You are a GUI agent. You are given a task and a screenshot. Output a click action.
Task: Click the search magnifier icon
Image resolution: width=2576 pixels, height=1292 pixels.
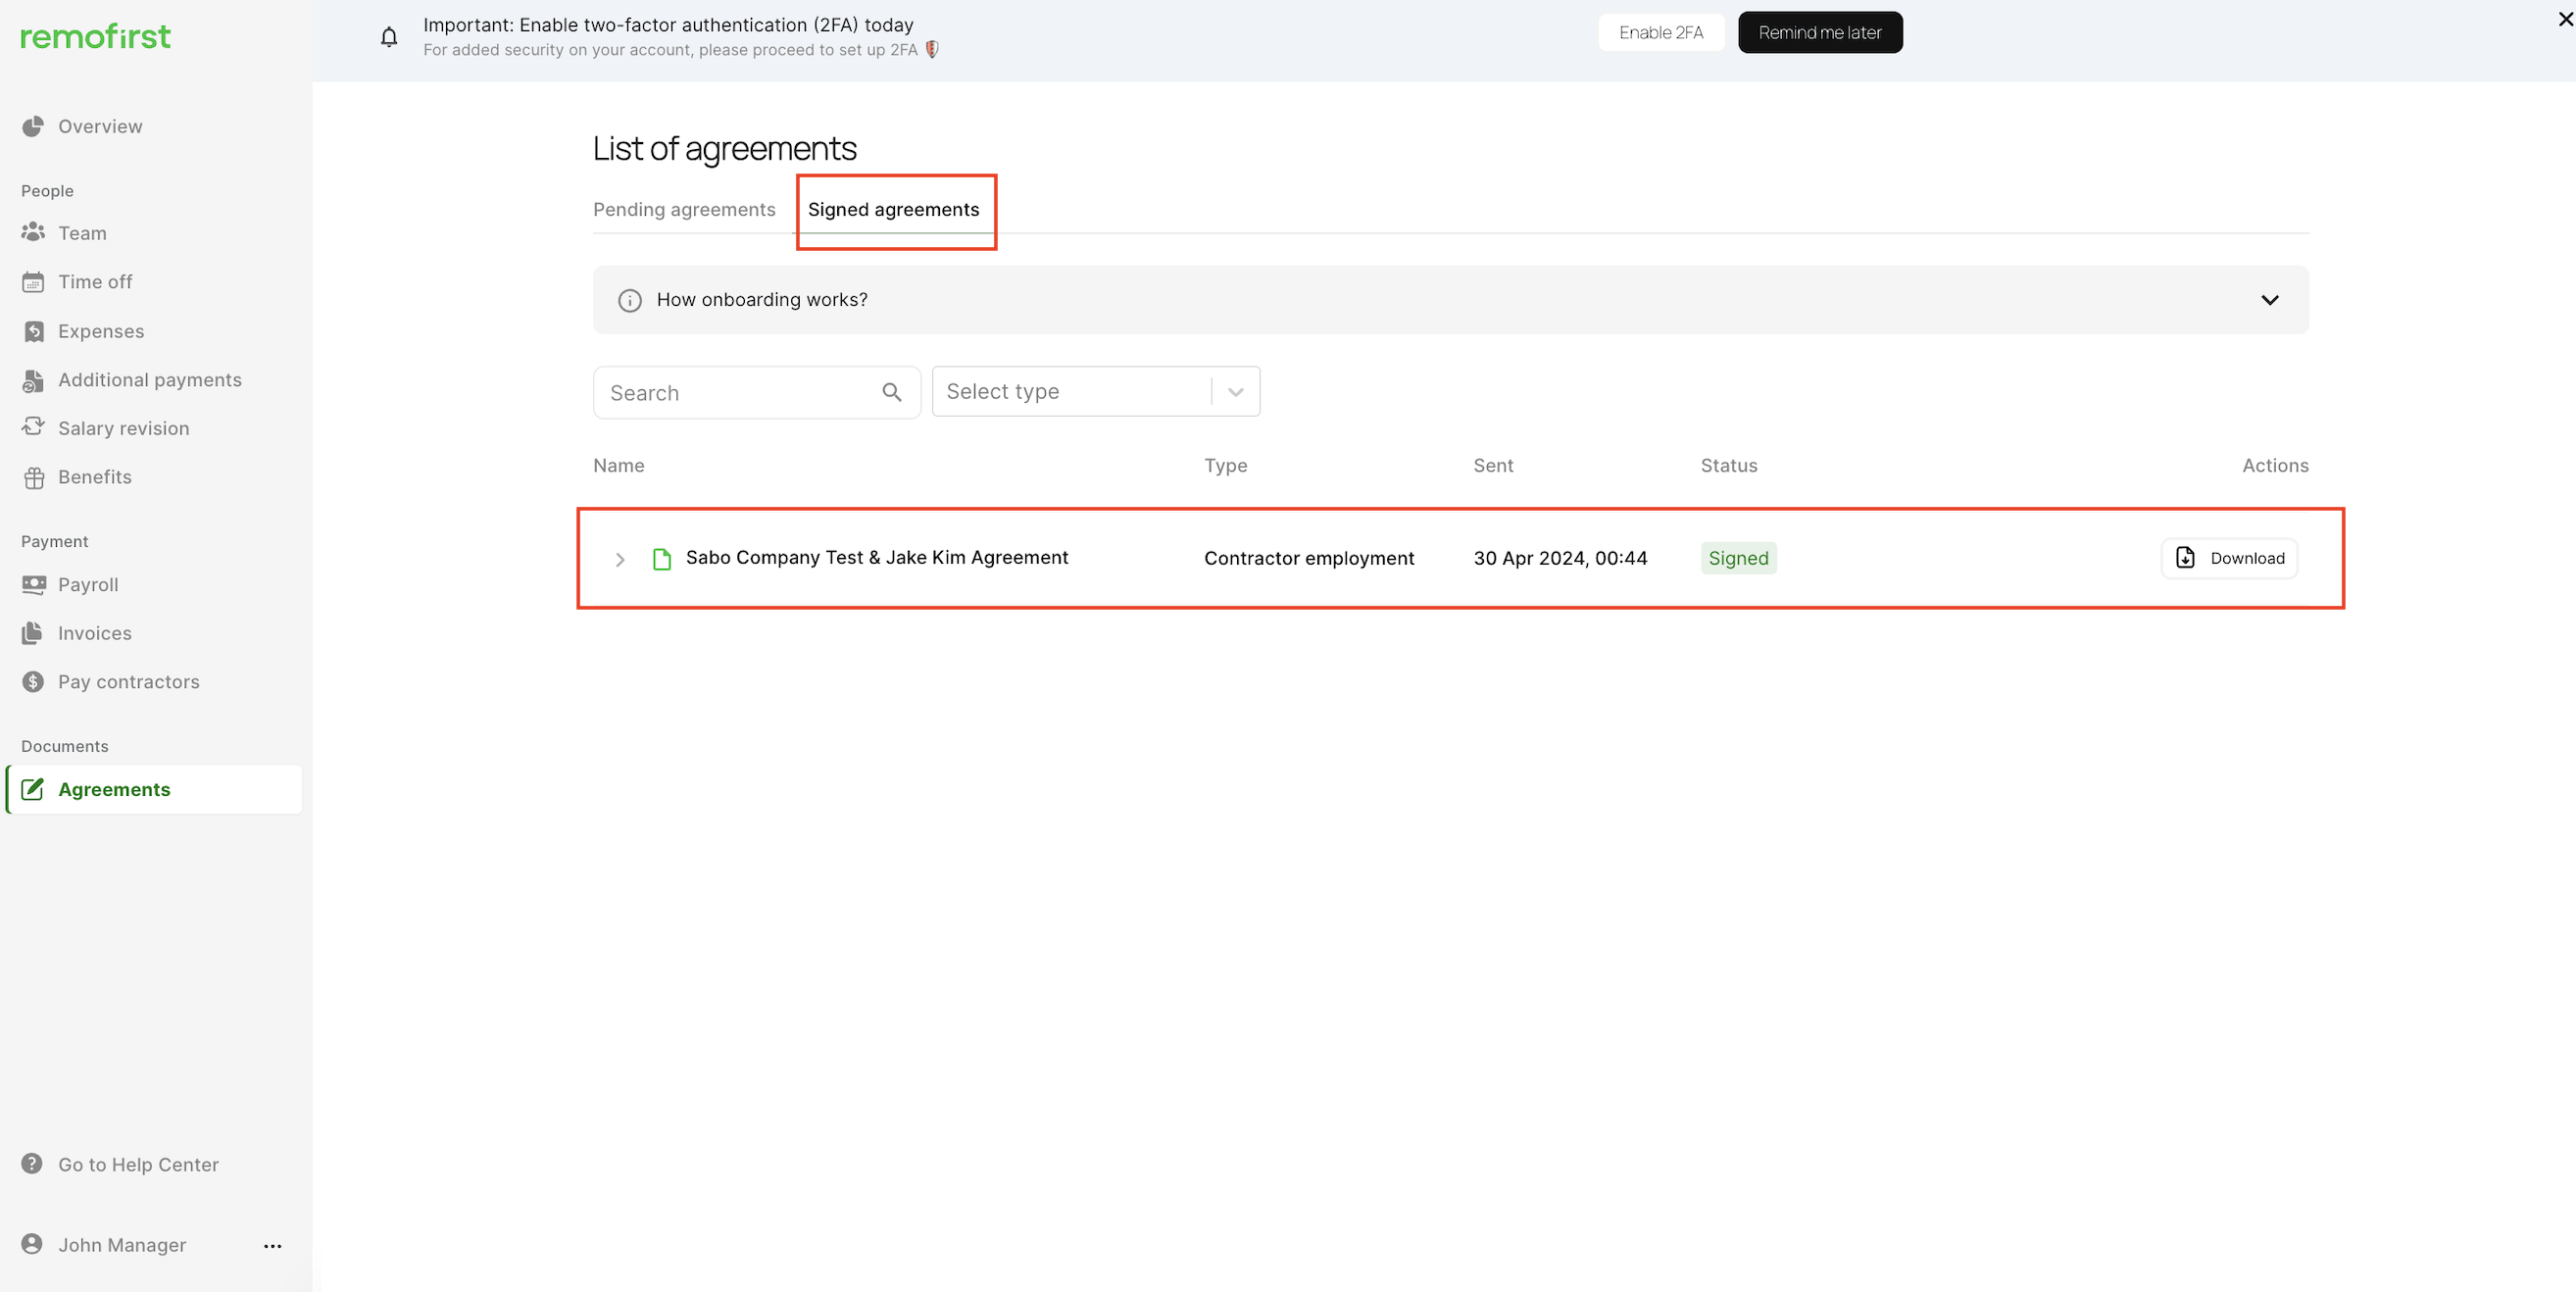(x=892, y=392)
